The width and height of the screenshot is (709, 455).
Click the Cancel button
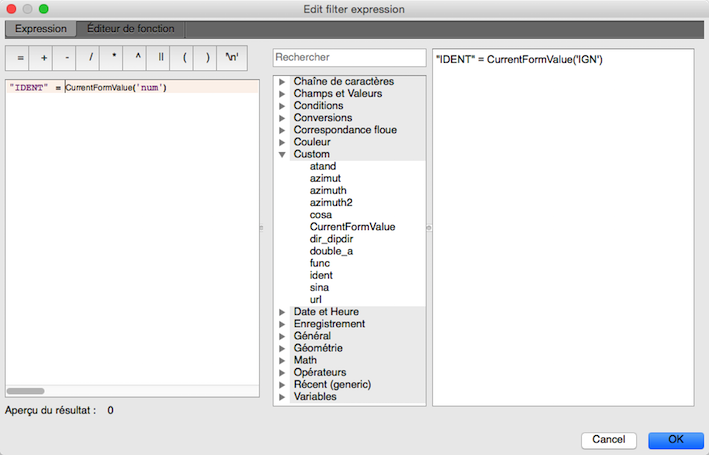608,439
